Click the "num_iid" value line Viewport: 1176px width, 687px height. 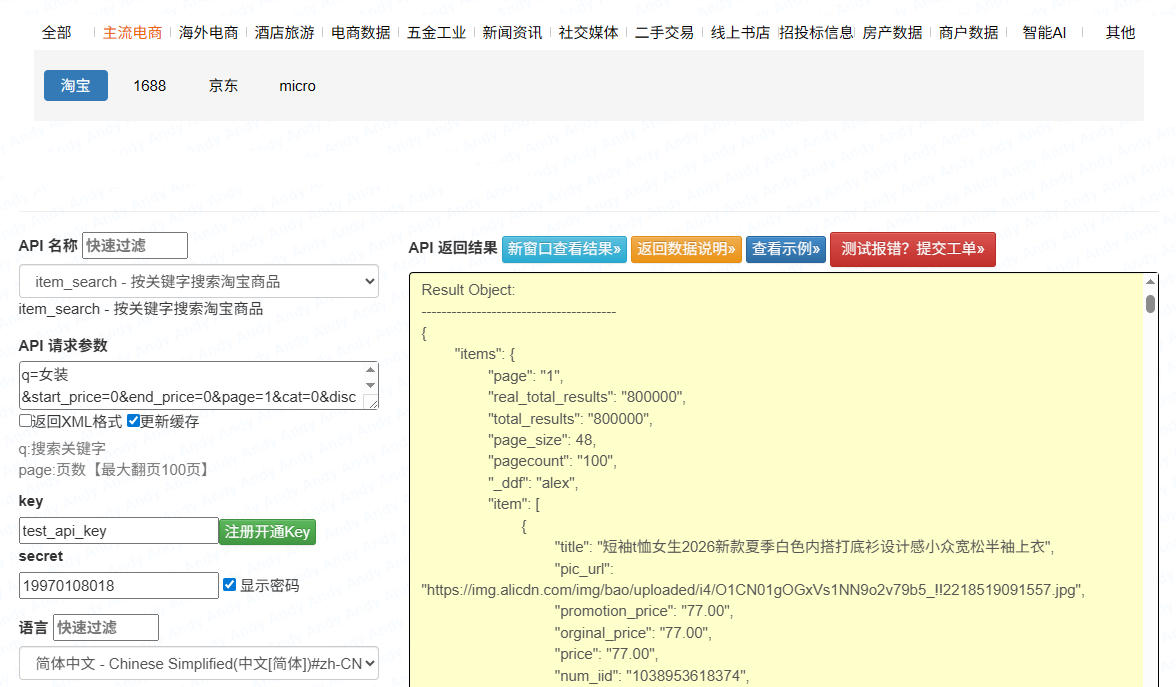tap(652, 676)
